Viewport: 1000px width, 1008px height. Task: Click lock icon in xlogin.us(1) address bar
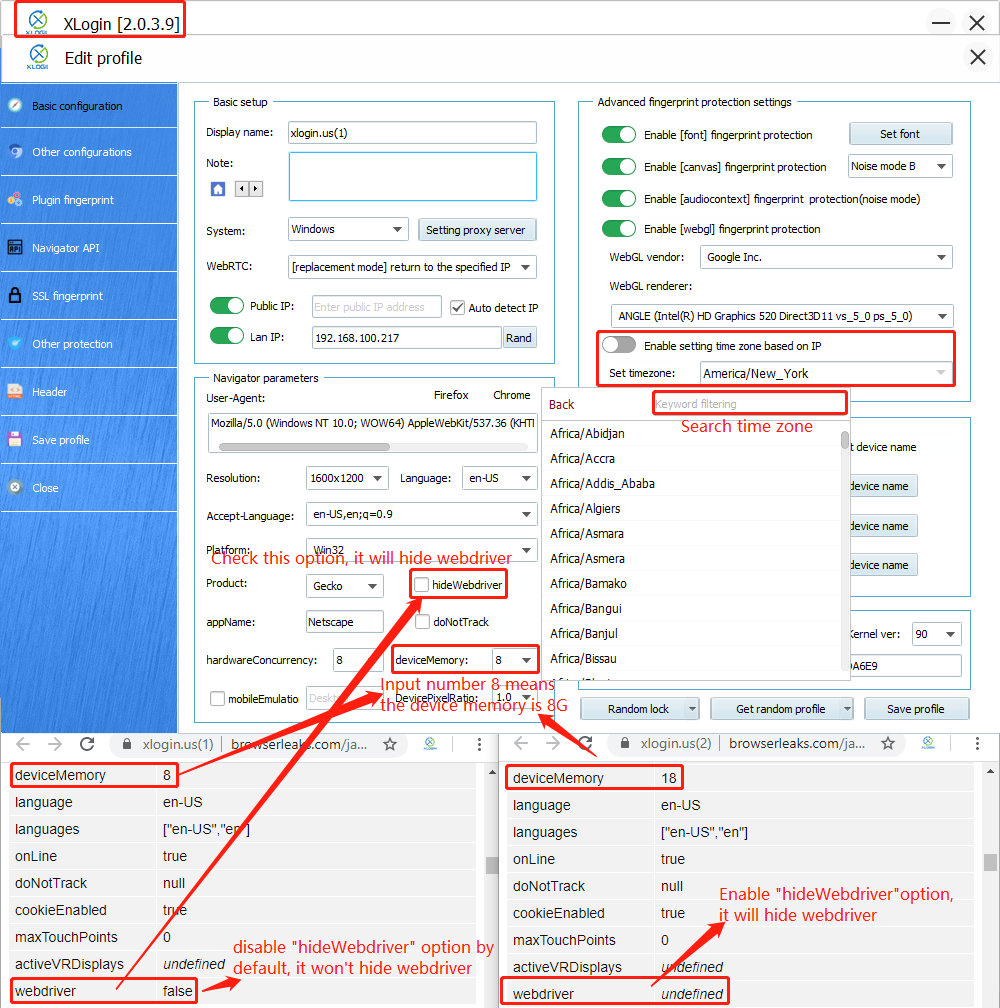127,744
